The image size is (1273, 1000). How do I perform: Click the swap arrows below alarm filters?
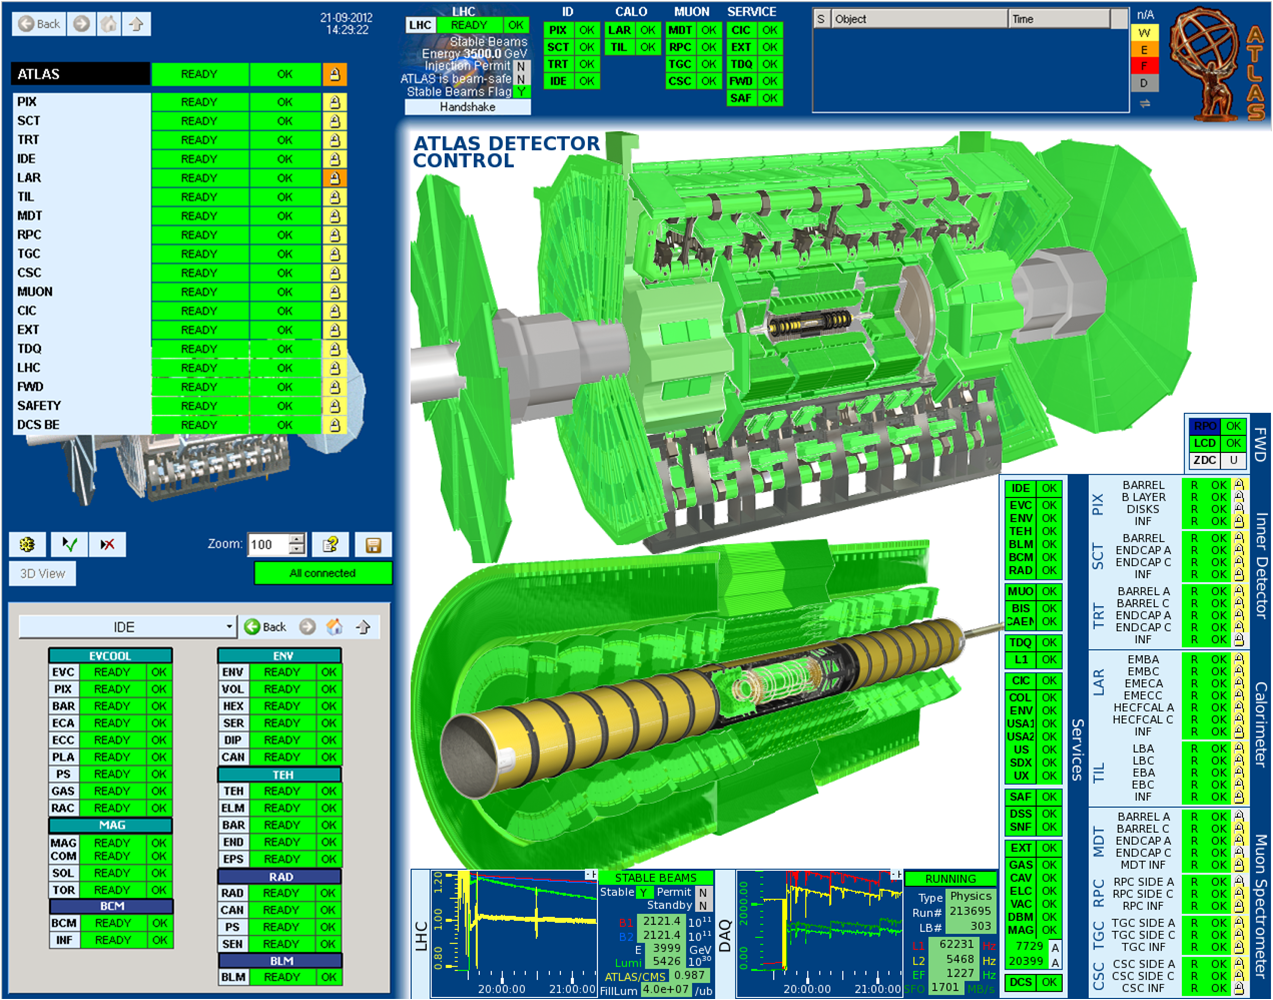click(1144, 103)
